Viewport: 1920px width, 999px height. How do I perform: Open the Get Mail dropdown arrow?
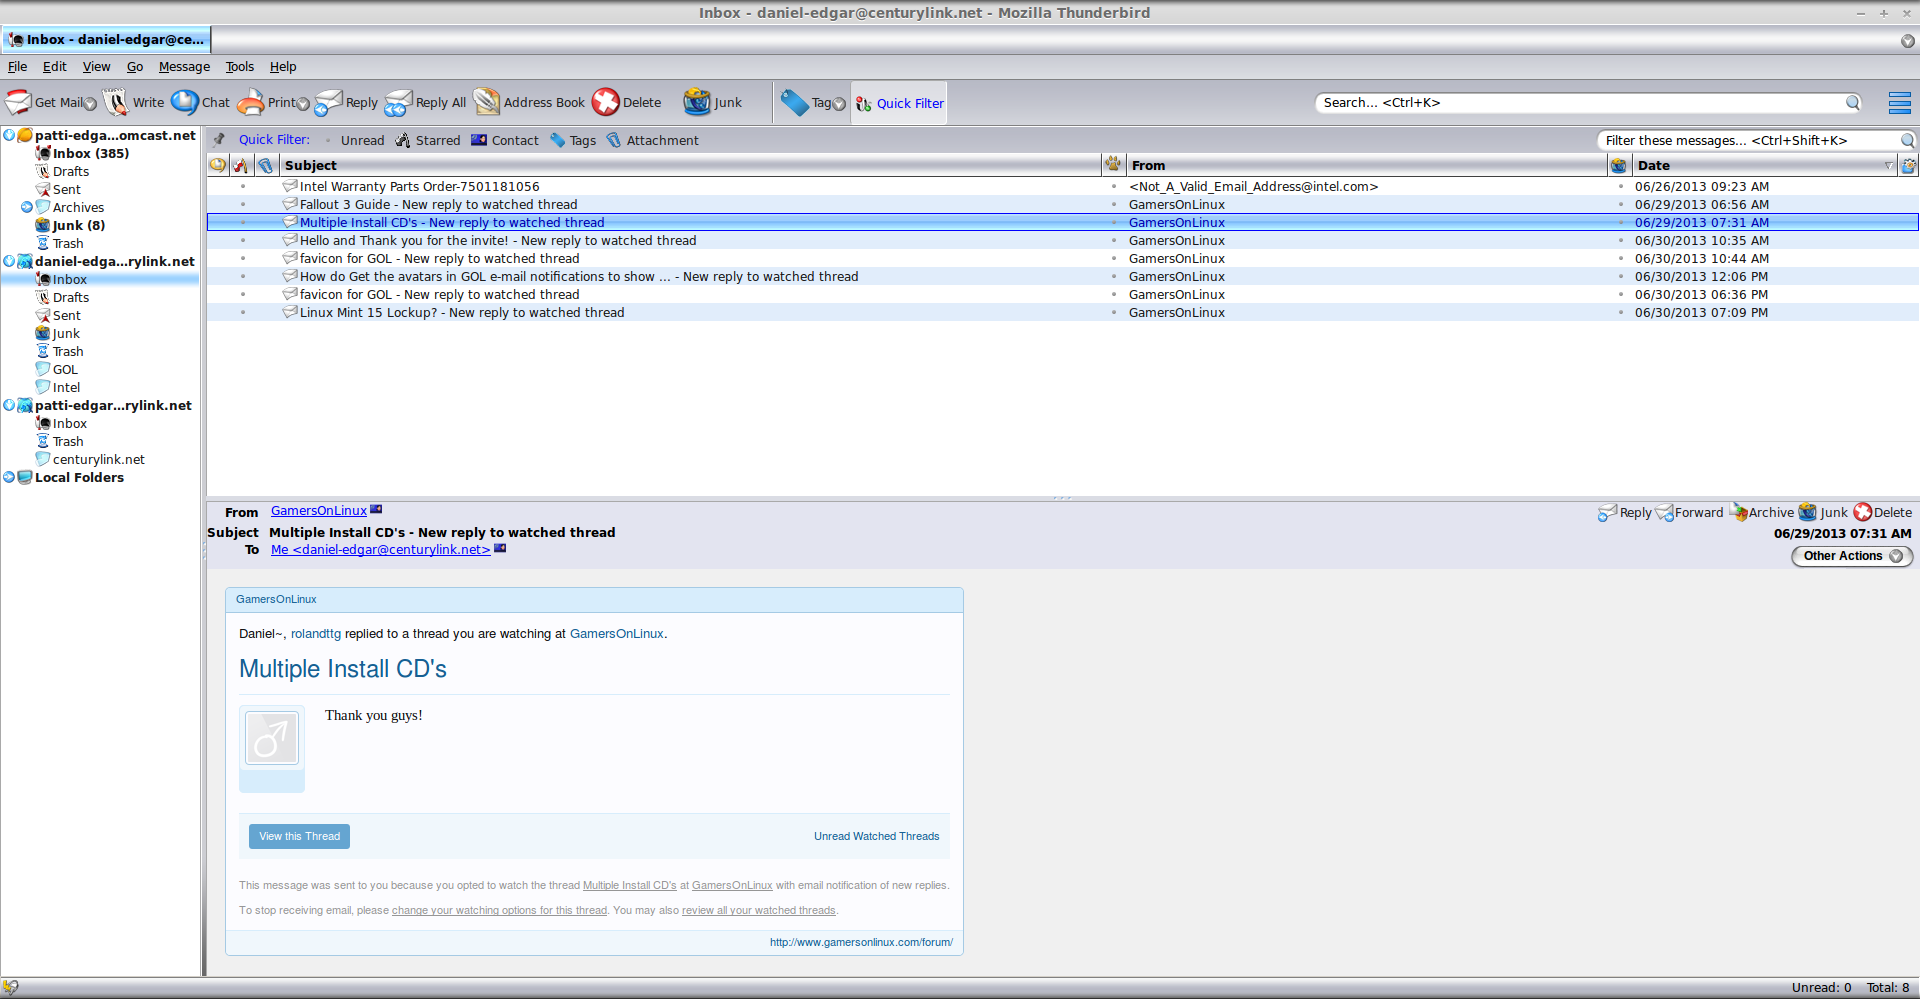[90, 104]
